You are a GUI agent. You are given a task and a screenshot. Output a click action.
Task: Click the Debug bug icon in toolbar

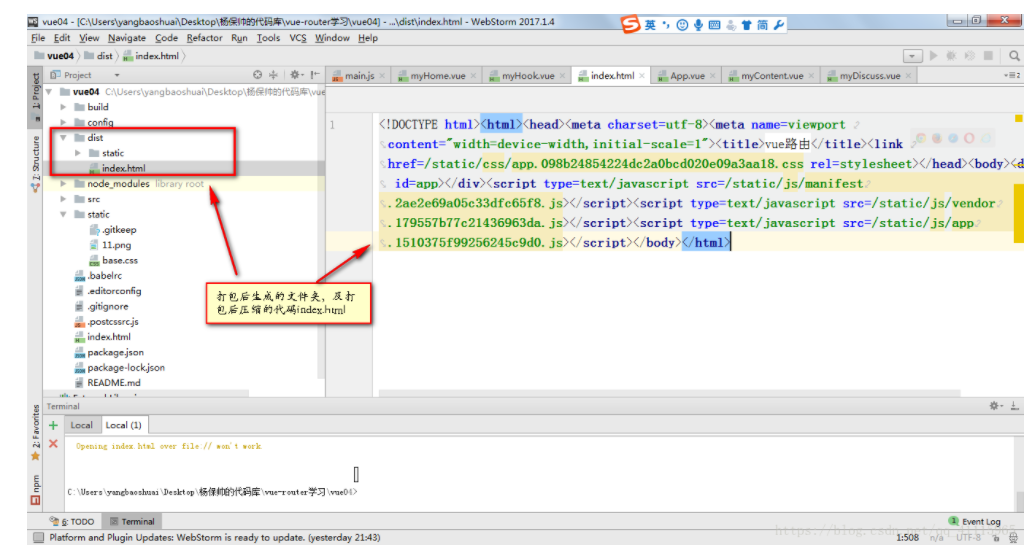click(951, 56)
